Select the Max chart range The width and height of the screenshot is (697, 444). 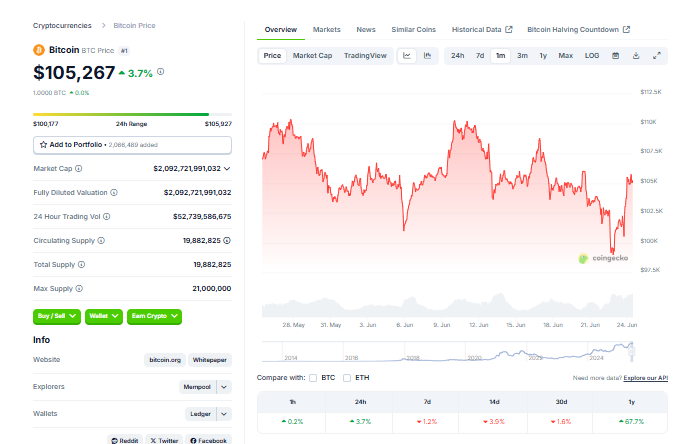click(x=565, y=56)
